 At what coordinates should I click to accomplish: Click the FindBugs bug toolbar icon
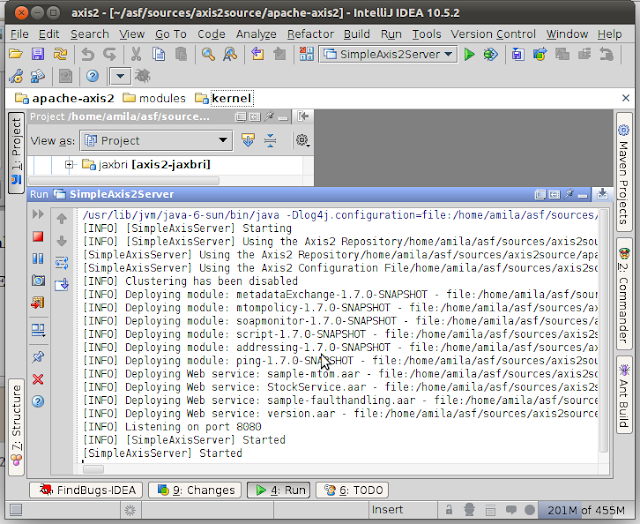[x=142, y=75]
